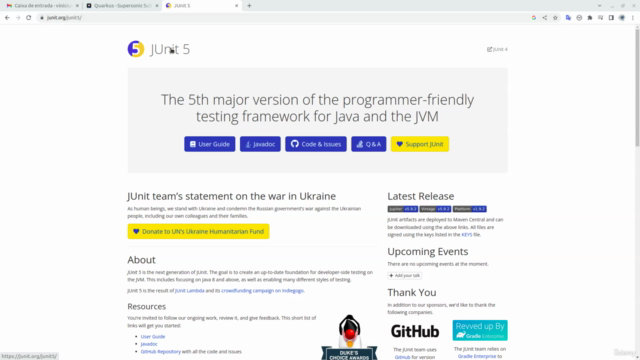Click the browser forward arrow
This screenshot has height=360, width=640.
click(18, 18)
